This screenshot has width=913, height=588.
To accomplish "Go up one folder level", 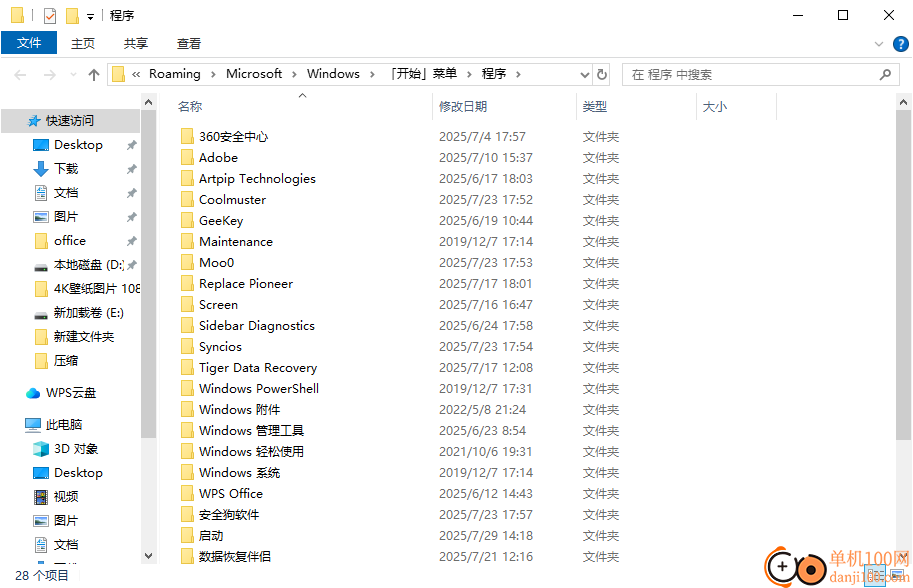I will (x=94, y=75).
